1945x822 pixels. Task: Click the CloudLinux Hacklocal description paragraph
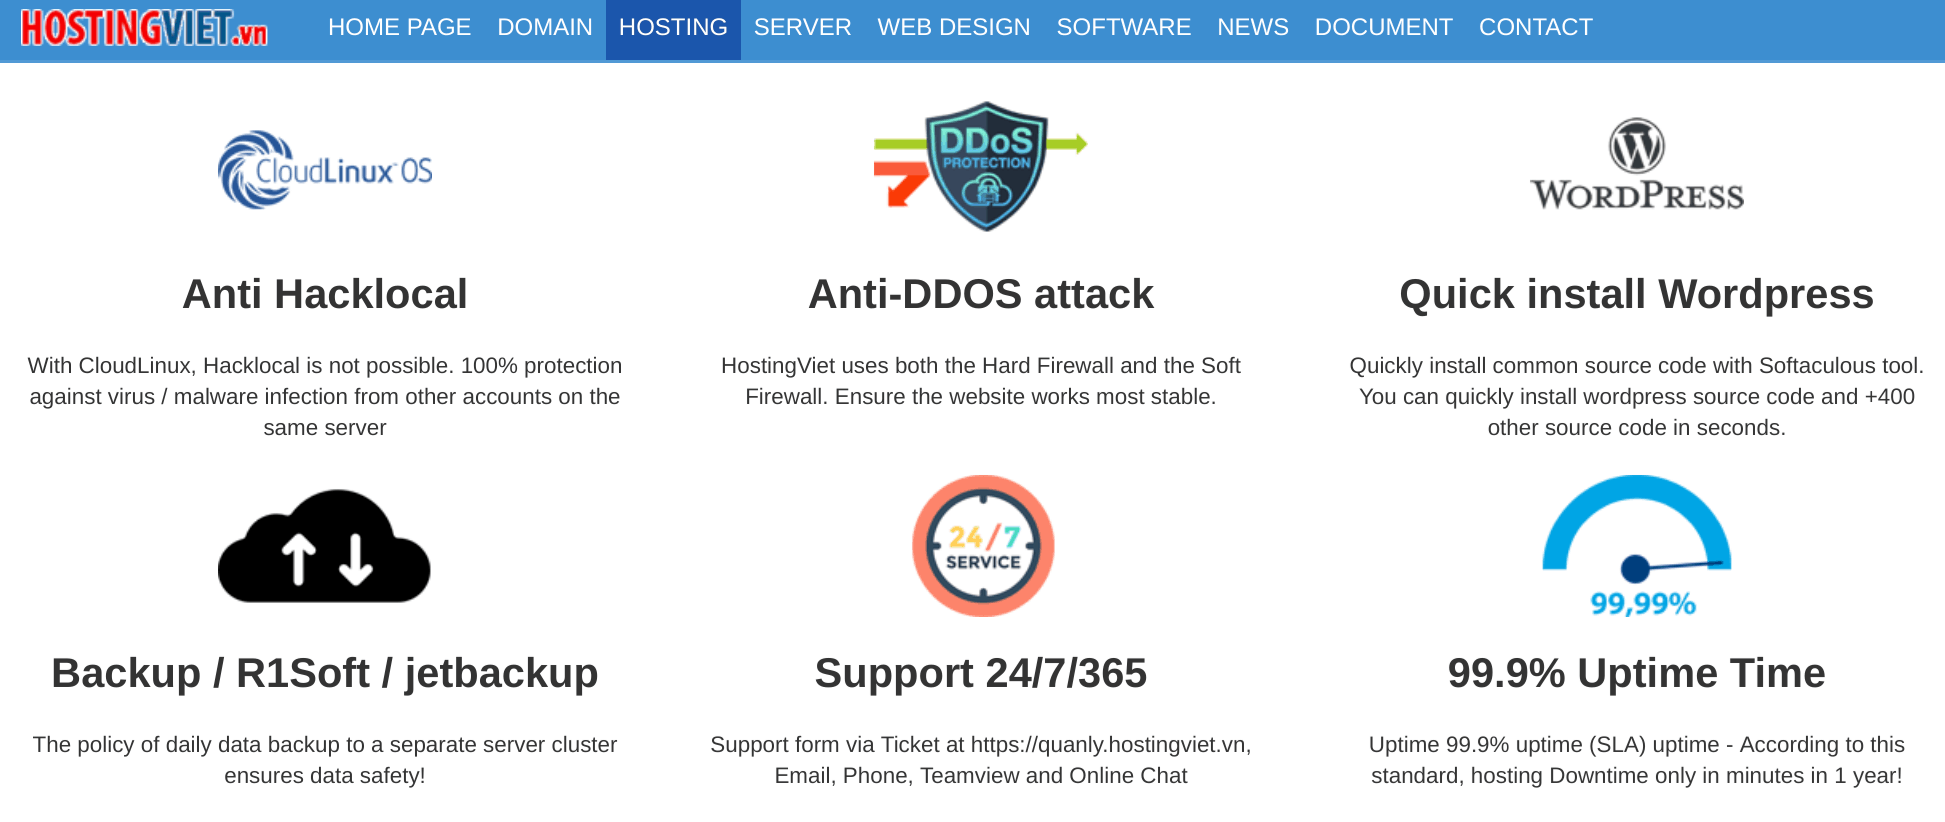[x=325, y=396]
